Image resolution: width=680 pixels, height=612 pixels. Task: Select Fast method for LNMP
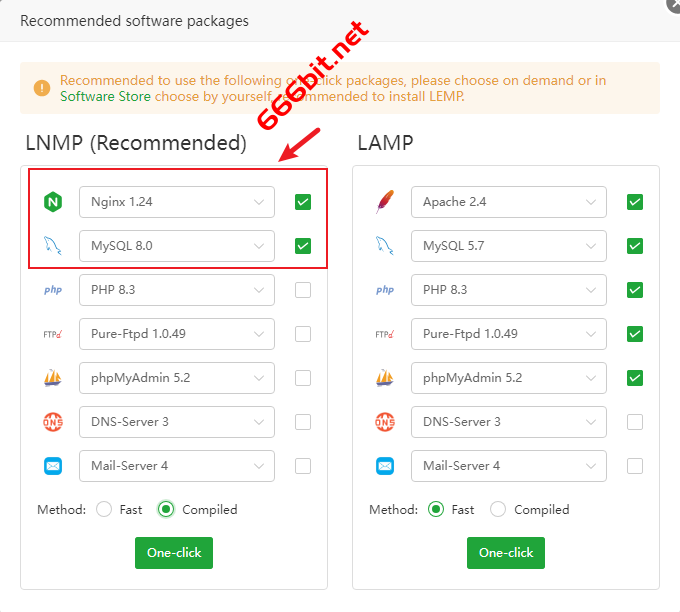104,509
